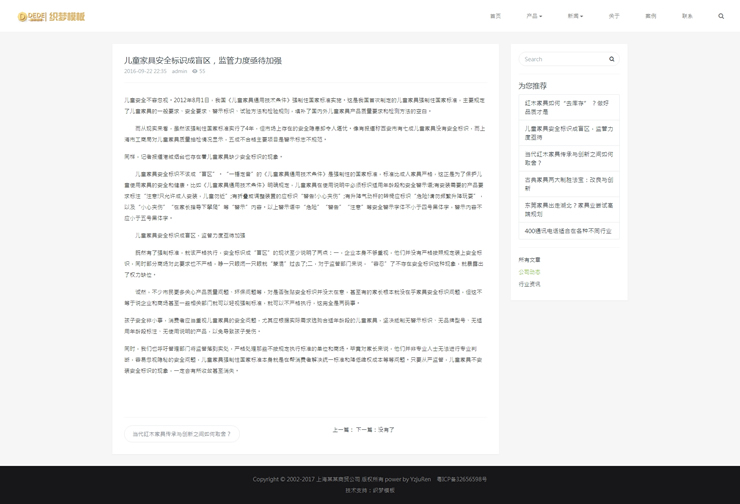Open recommended article 古典家具两大制胜法宝
Image resolution: width=740 pixels, height=504 pixels.
[568, 183]
